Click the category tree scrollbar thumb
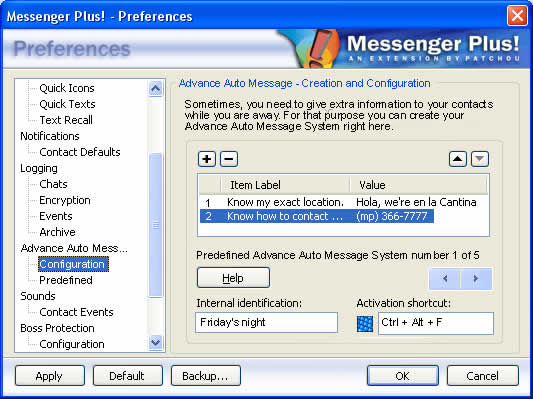The width and height of the screenshot is (533, 399). [x=156, y=225]
